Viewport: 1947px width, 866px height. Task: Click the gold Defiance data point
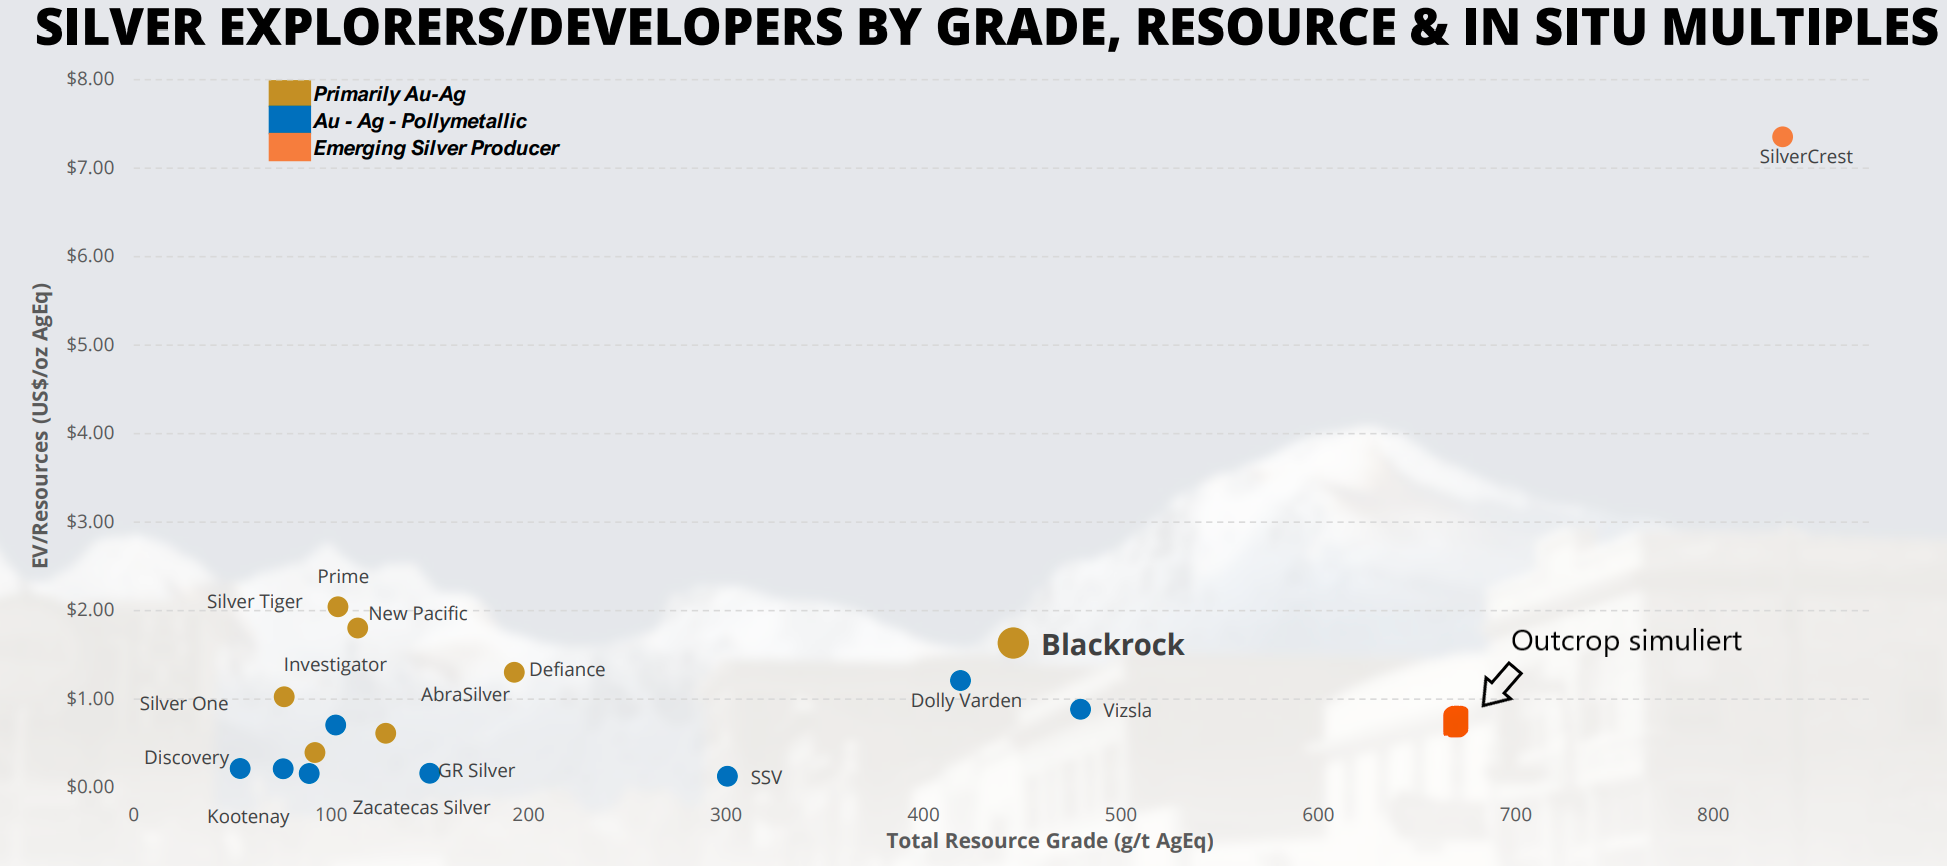(x=514, y=672)
